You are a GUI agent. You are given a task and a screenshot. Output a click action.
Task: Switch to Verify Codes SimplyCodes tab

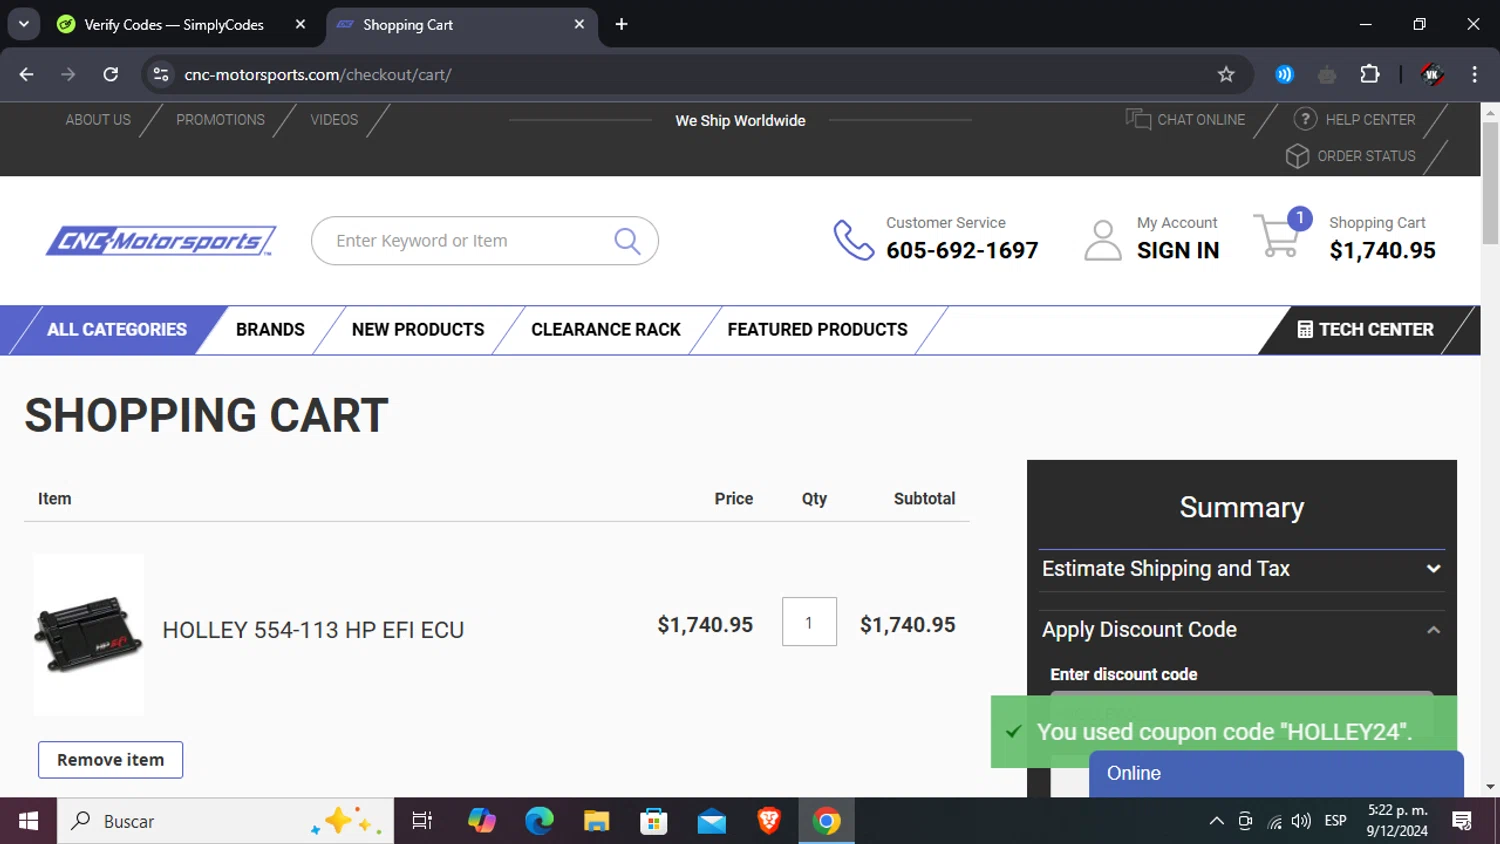(174, 24)
